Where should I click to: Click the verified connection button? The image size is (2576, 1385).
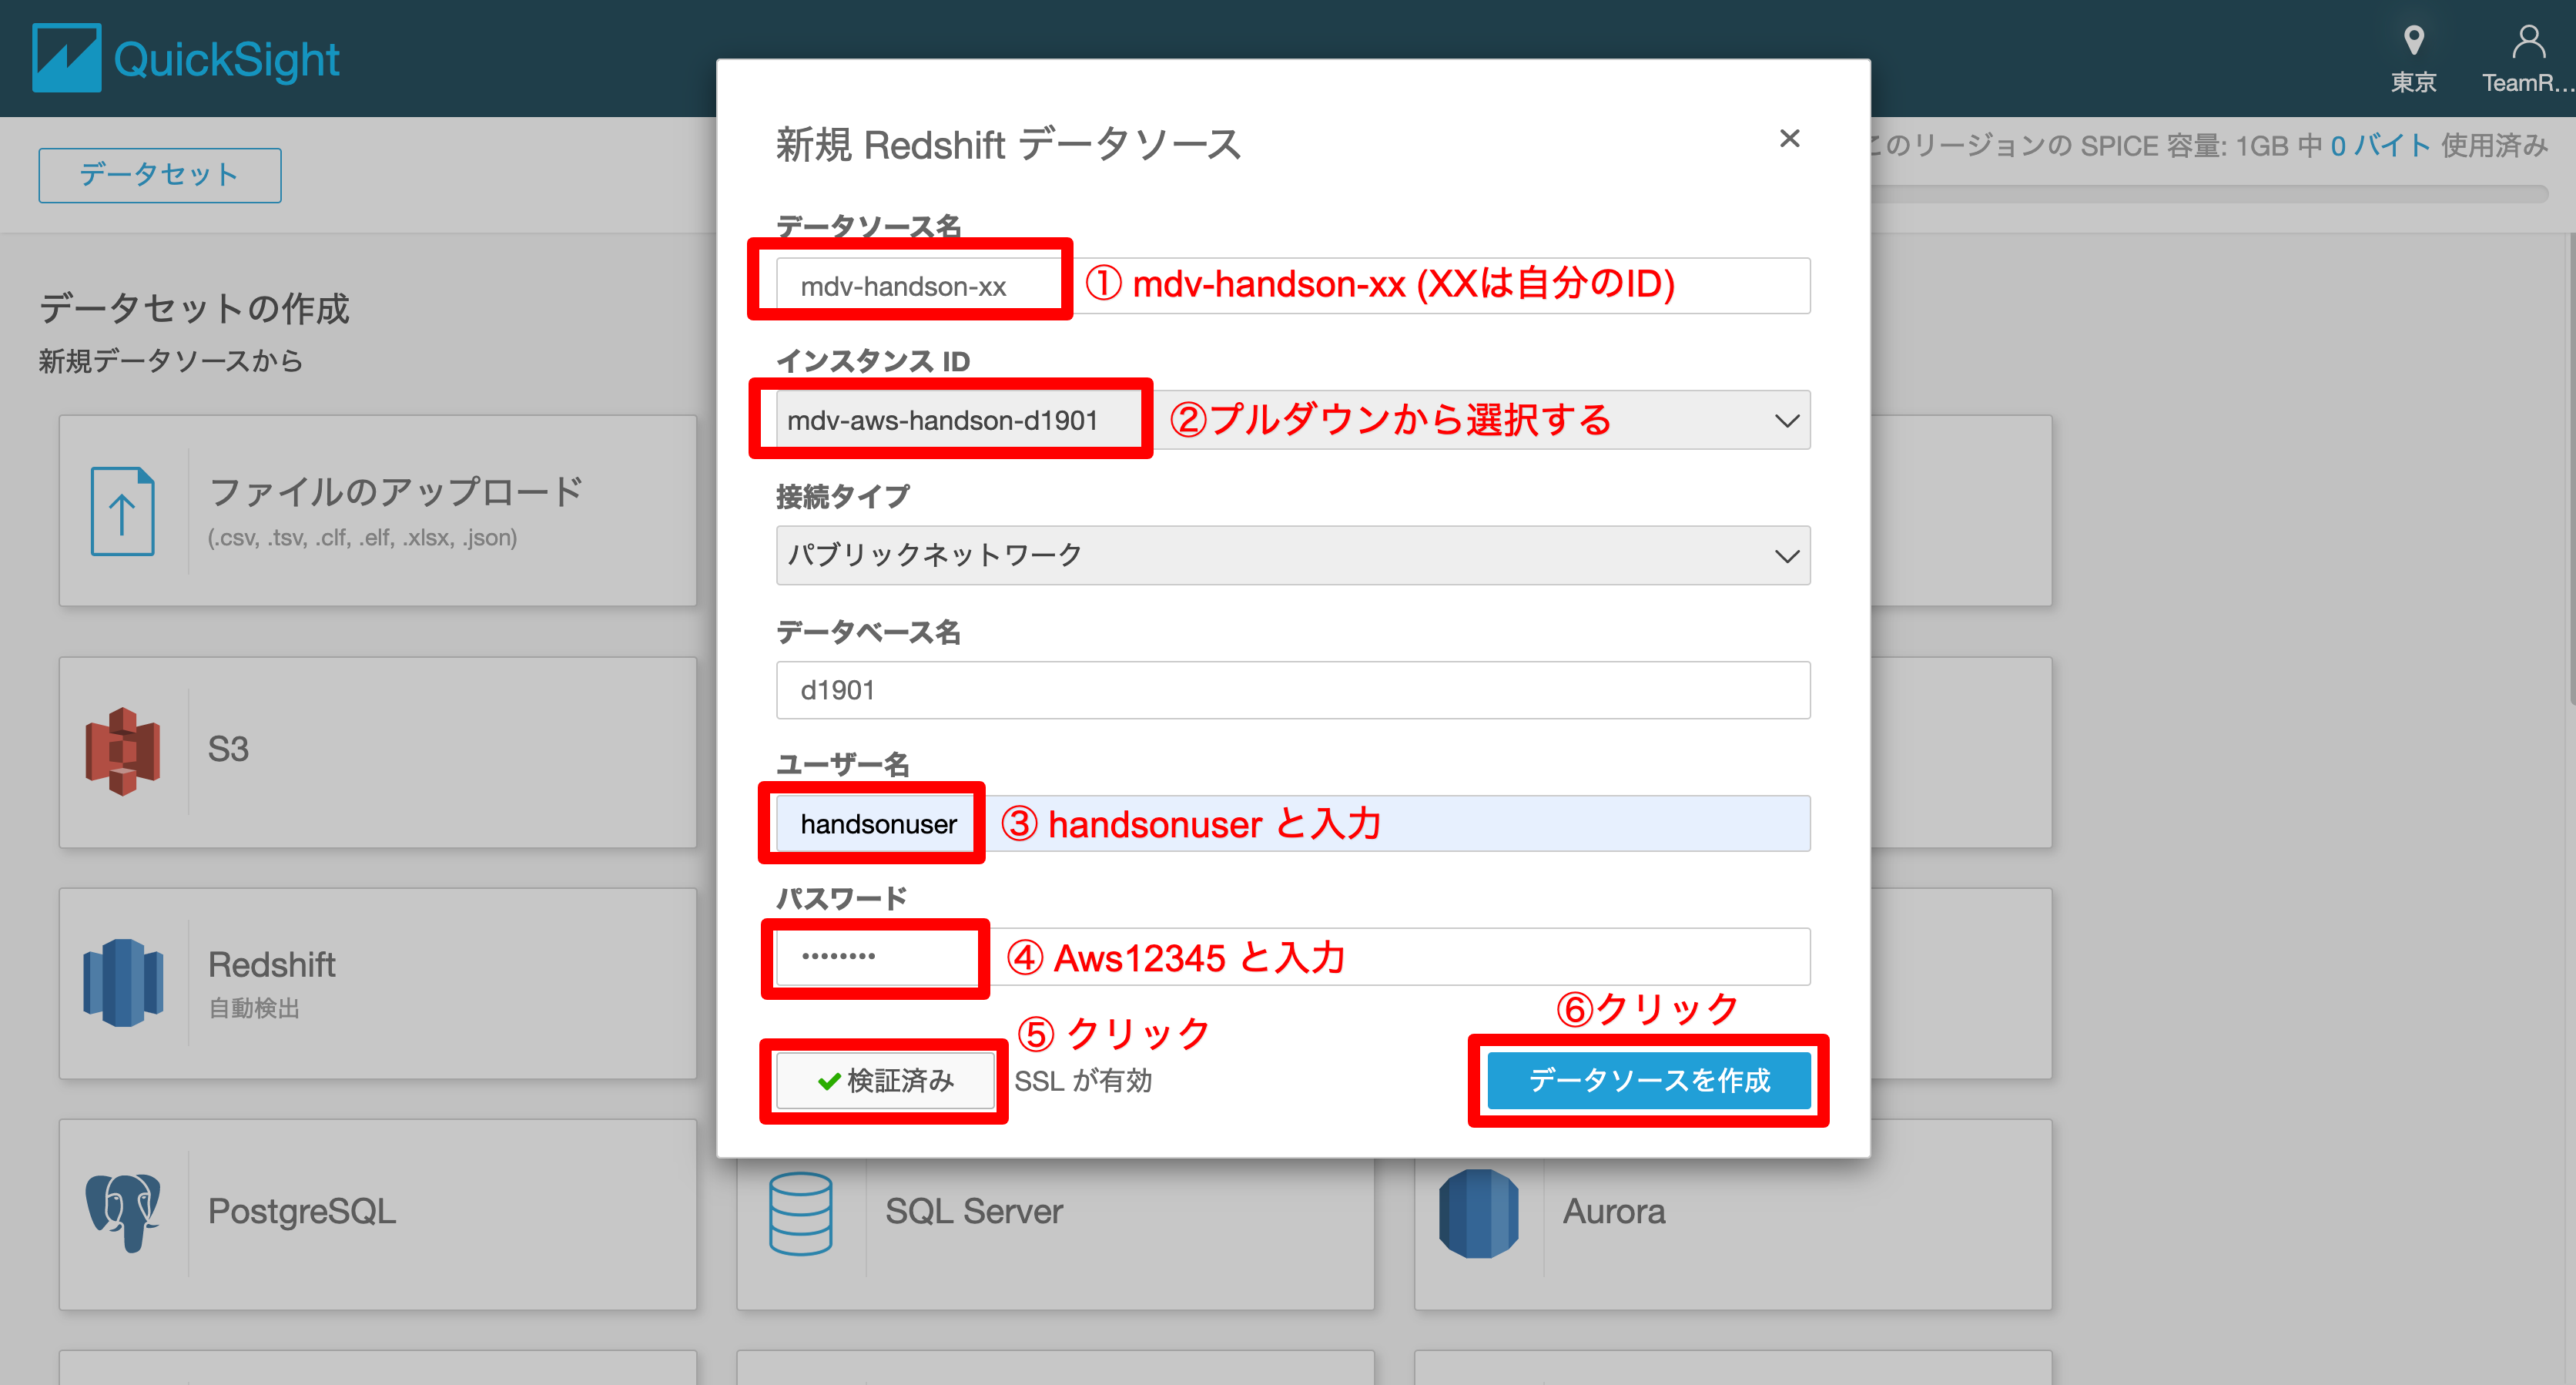[x=885, y=1080]
